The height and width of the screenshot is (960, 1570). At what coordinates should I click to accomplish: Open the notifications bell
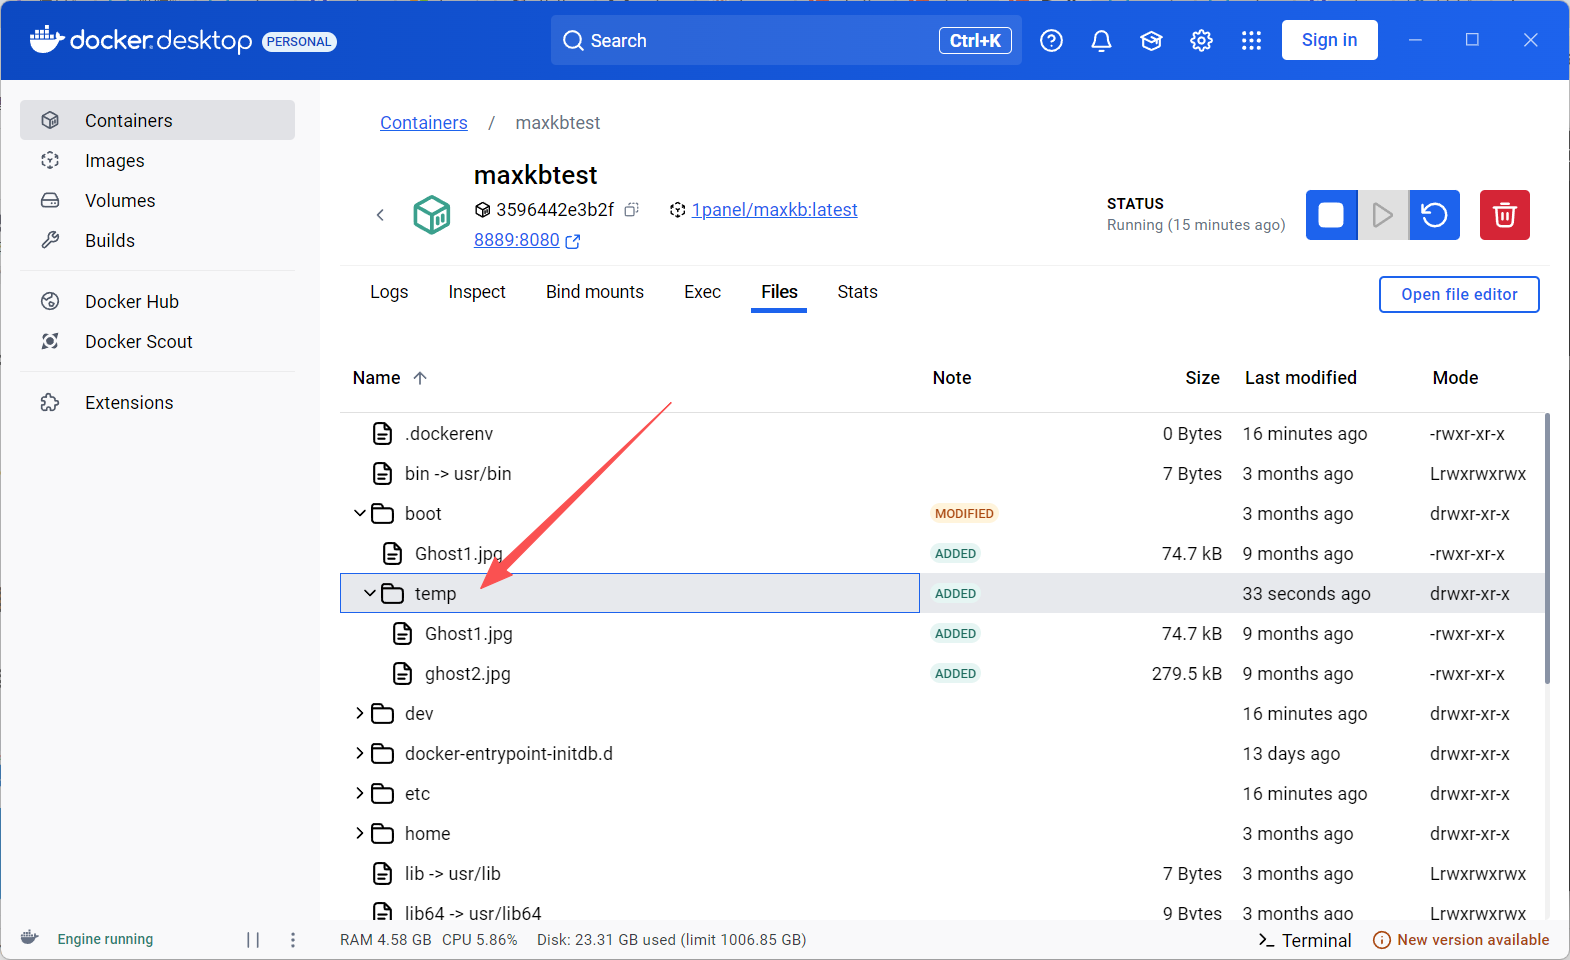click(1101, 40)
